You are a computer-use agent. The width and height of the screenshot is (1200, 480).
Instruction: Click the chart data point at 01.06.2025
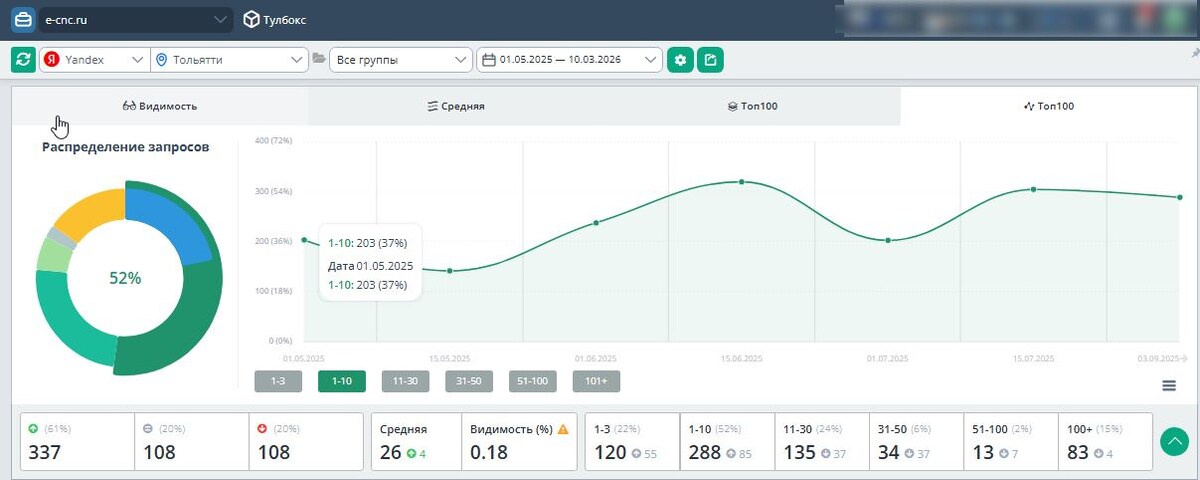tap(596, 222)
